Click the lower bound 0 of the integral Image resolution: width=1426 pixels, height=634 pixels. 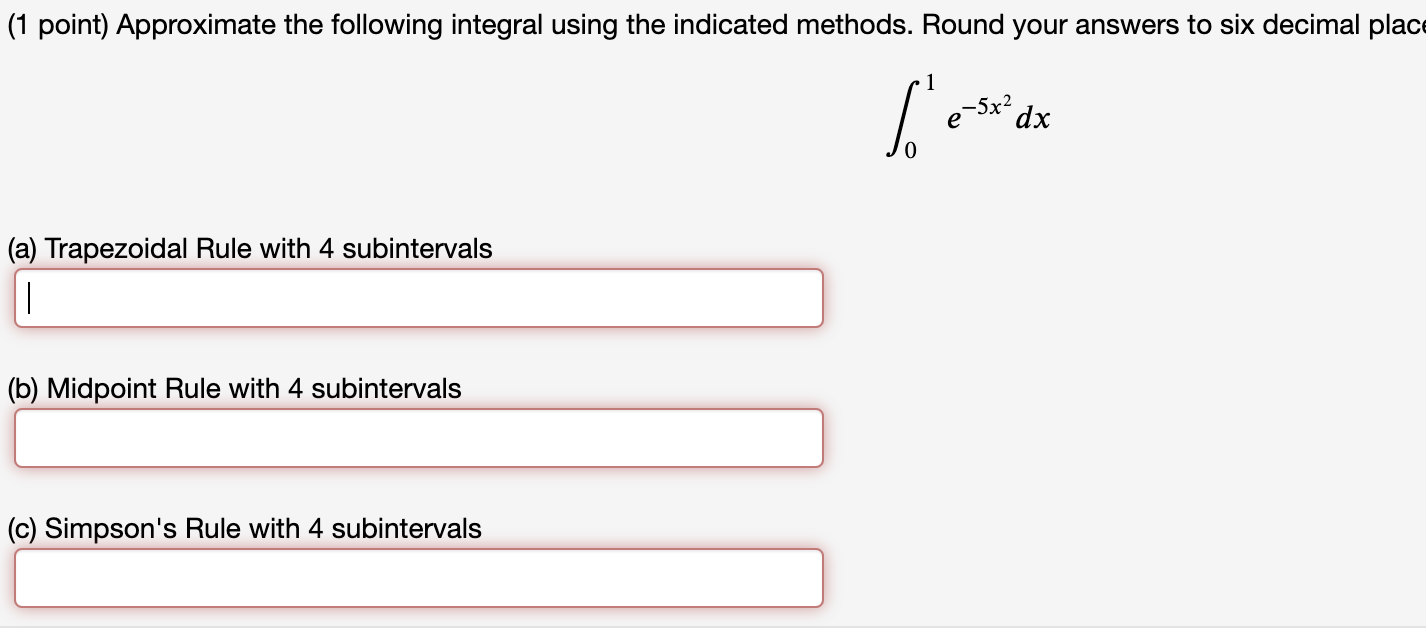(909, 148)
